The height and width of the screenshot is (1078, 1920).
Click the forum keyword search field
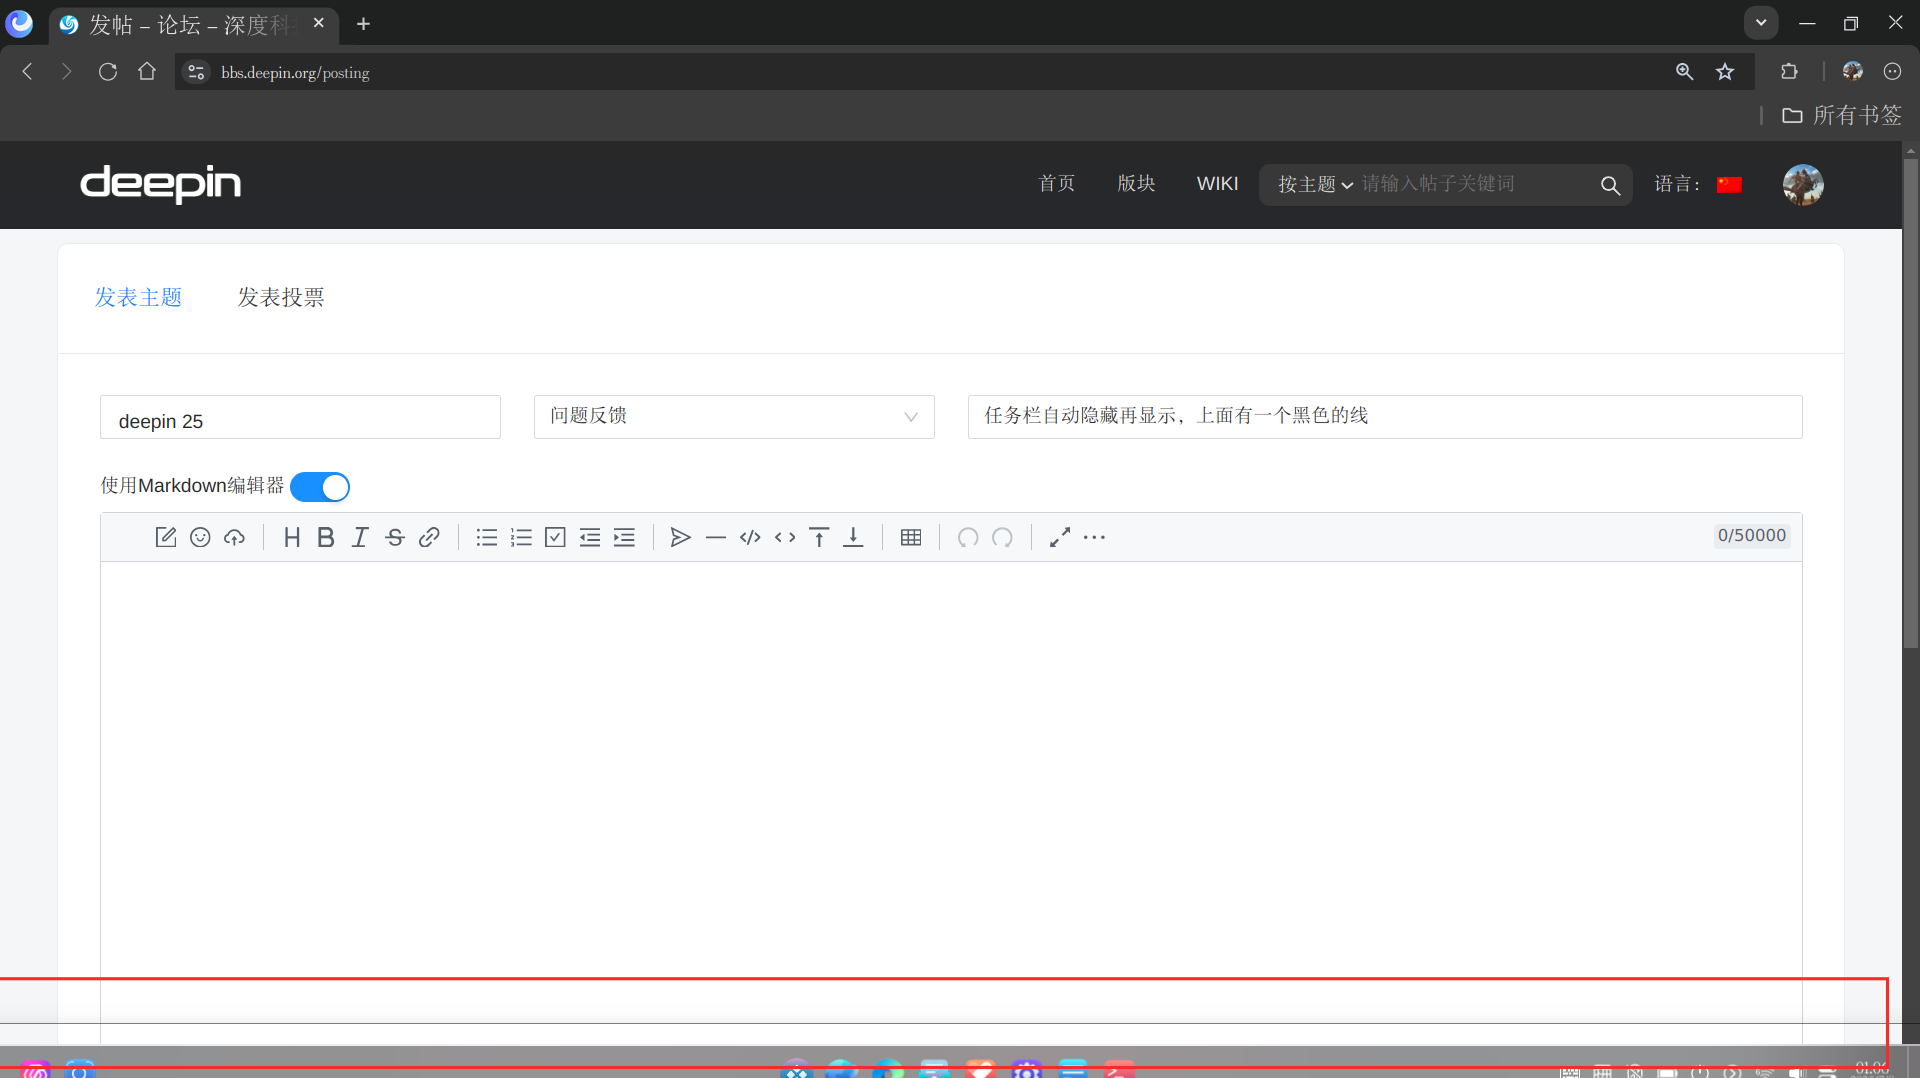[x=1475, y=184]
